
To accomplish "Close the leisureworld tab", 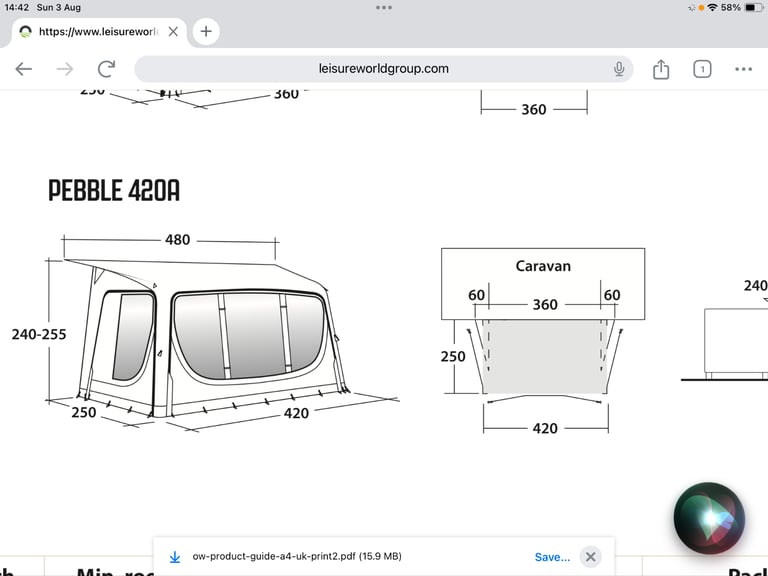I will [173, 32].
